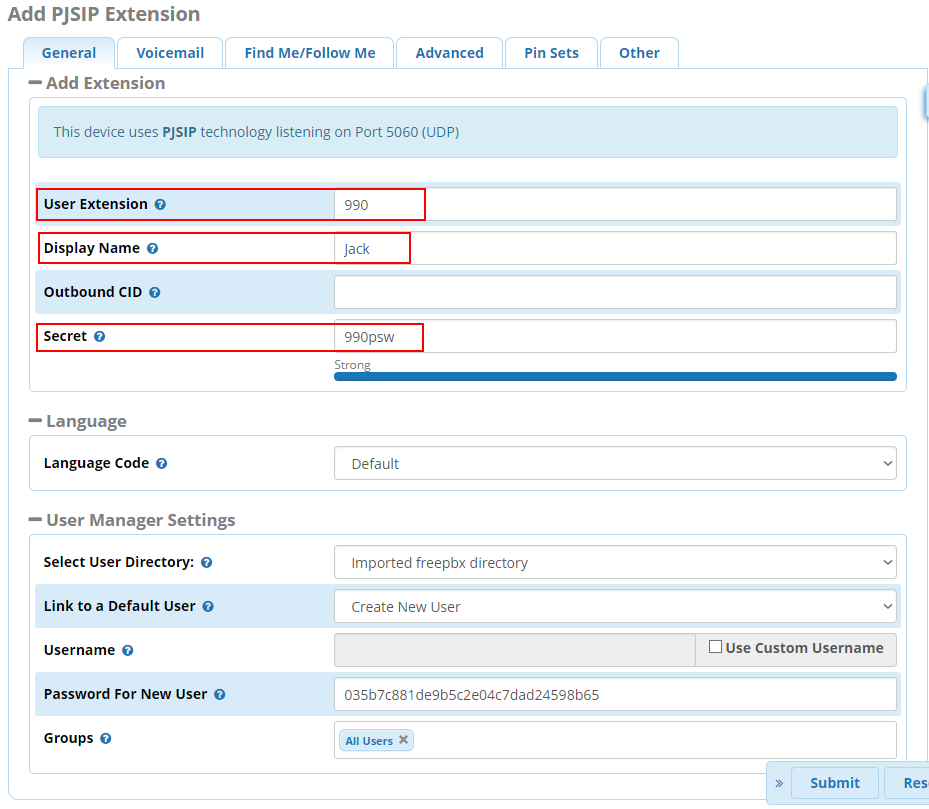Click help icon next to User Extension
Screen dimensions: 929x809
160,204
